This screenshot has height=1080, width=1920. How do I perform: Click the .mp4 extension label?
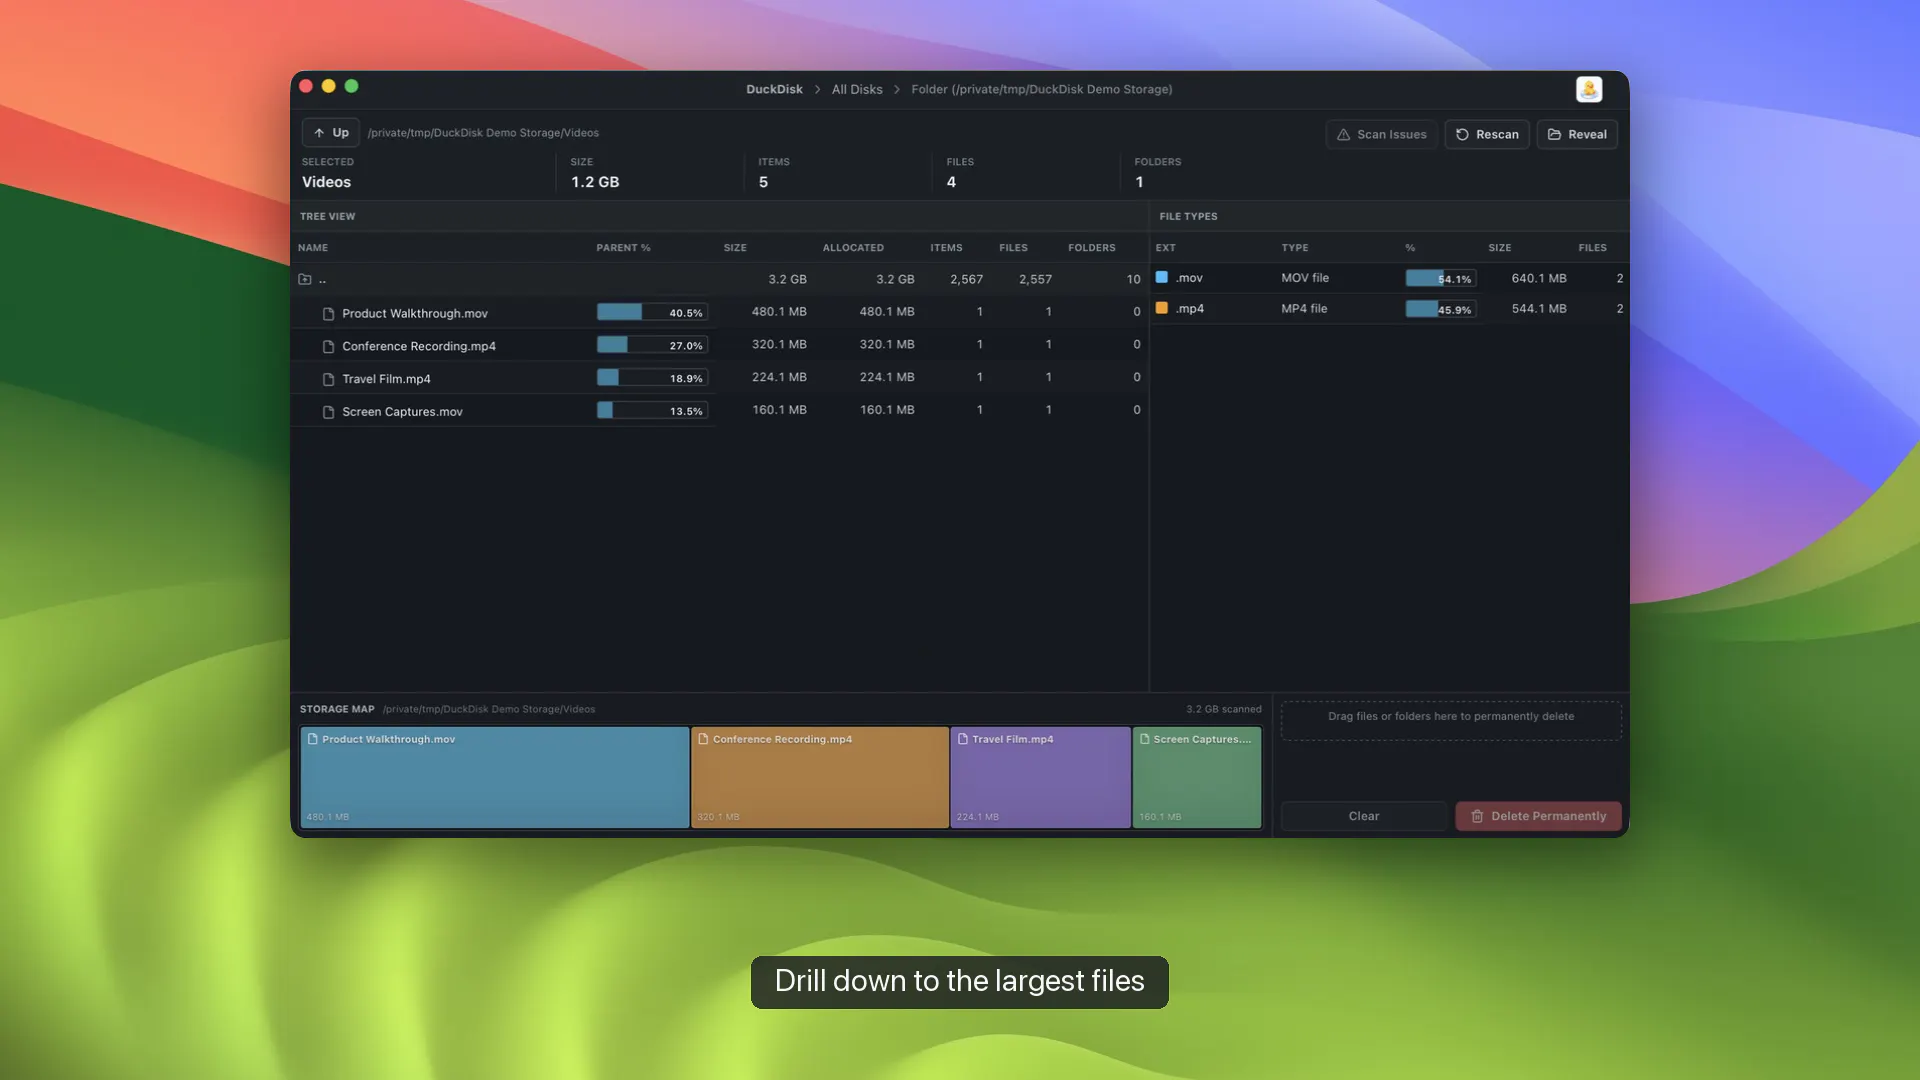click(1189, 310)
